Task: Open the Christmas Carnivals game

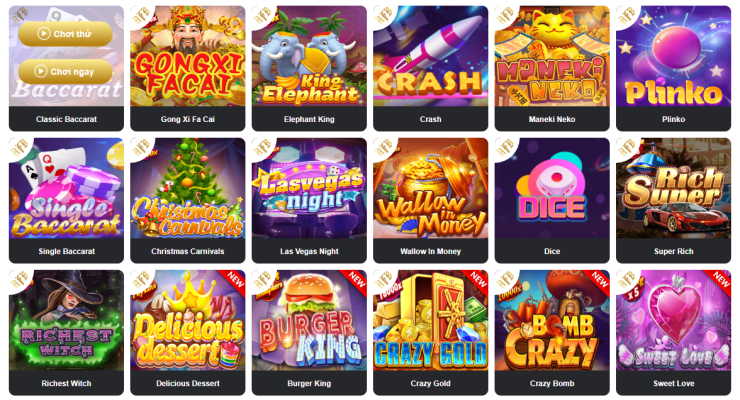Action: coord(188,188)
